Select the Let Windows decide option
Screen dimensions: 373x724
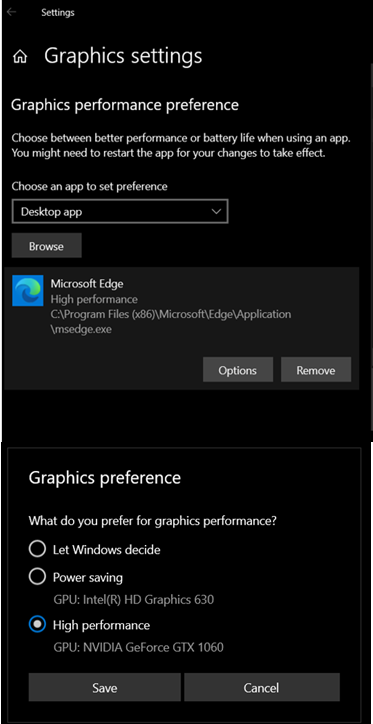(37, 549)
